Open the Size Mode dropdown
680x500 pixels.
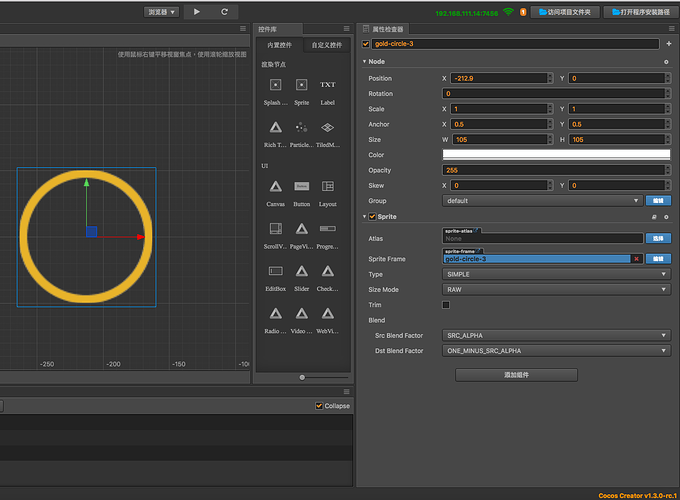tap(556, 289)
